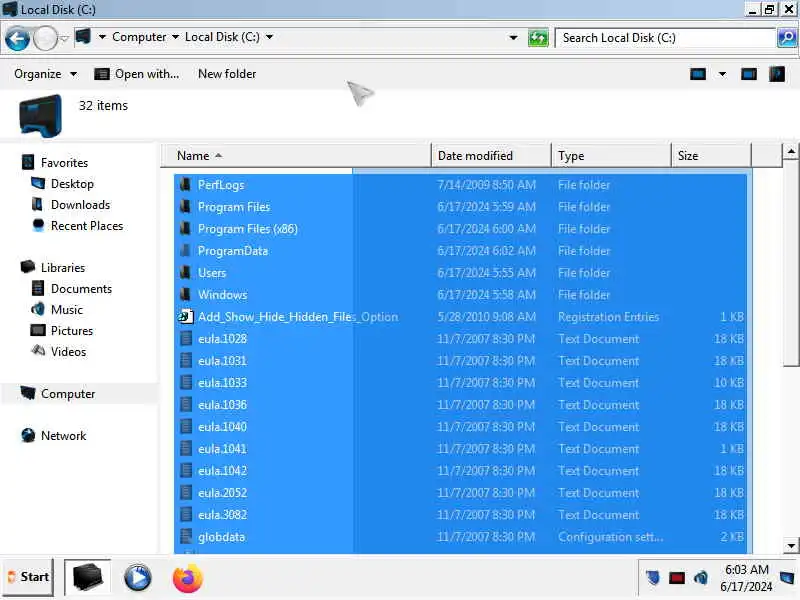Launch Windows Media Player from taskbar
The image size is (800, 600).
tap(137, 579)
